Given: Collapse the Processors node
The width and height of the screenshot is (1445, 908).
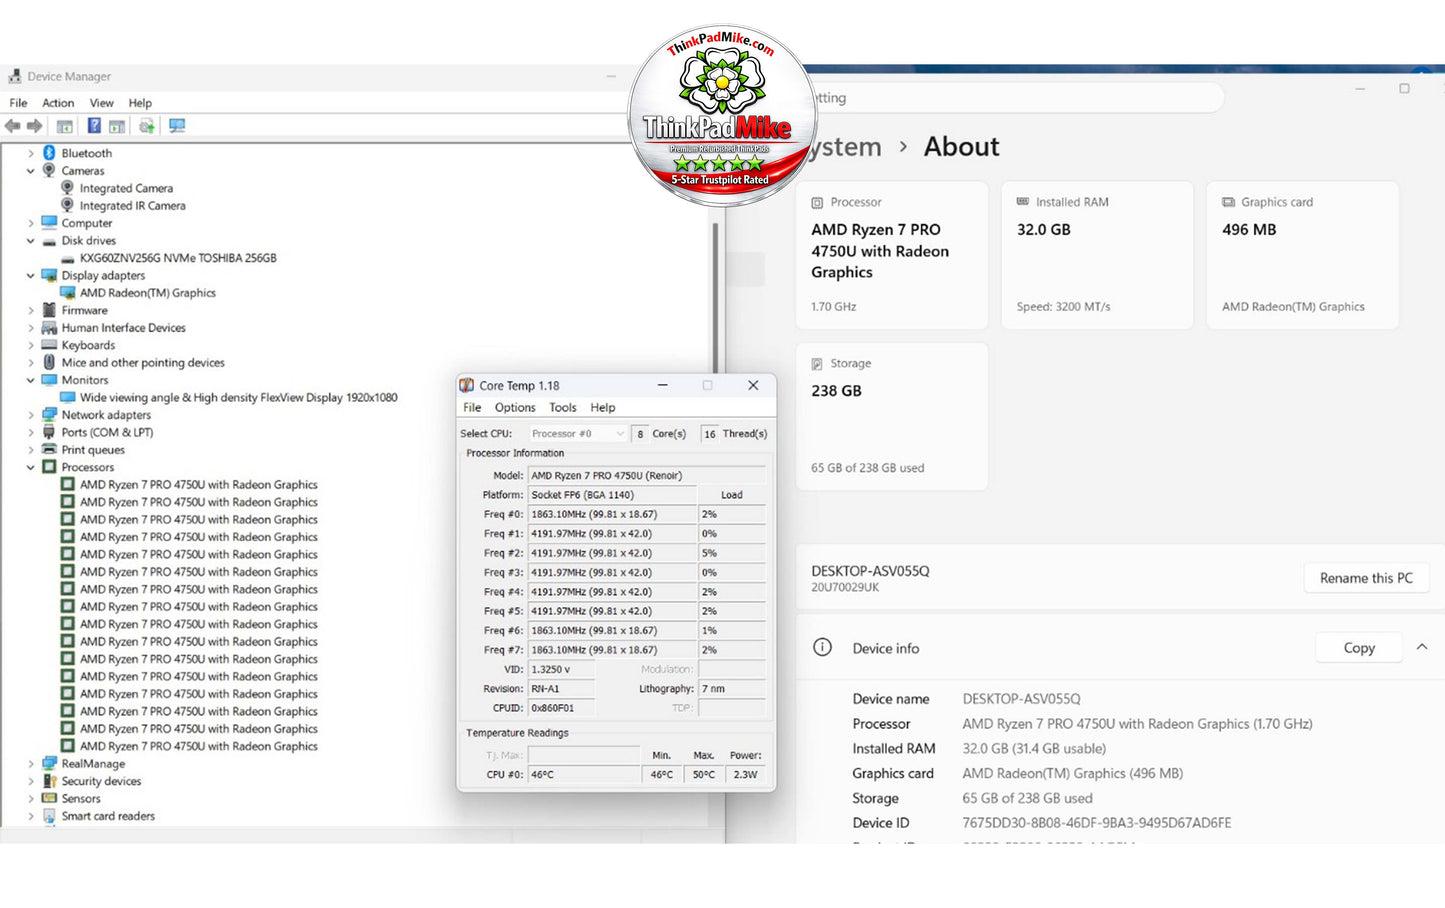Looking at the screenshot, I should coord(31,467).
